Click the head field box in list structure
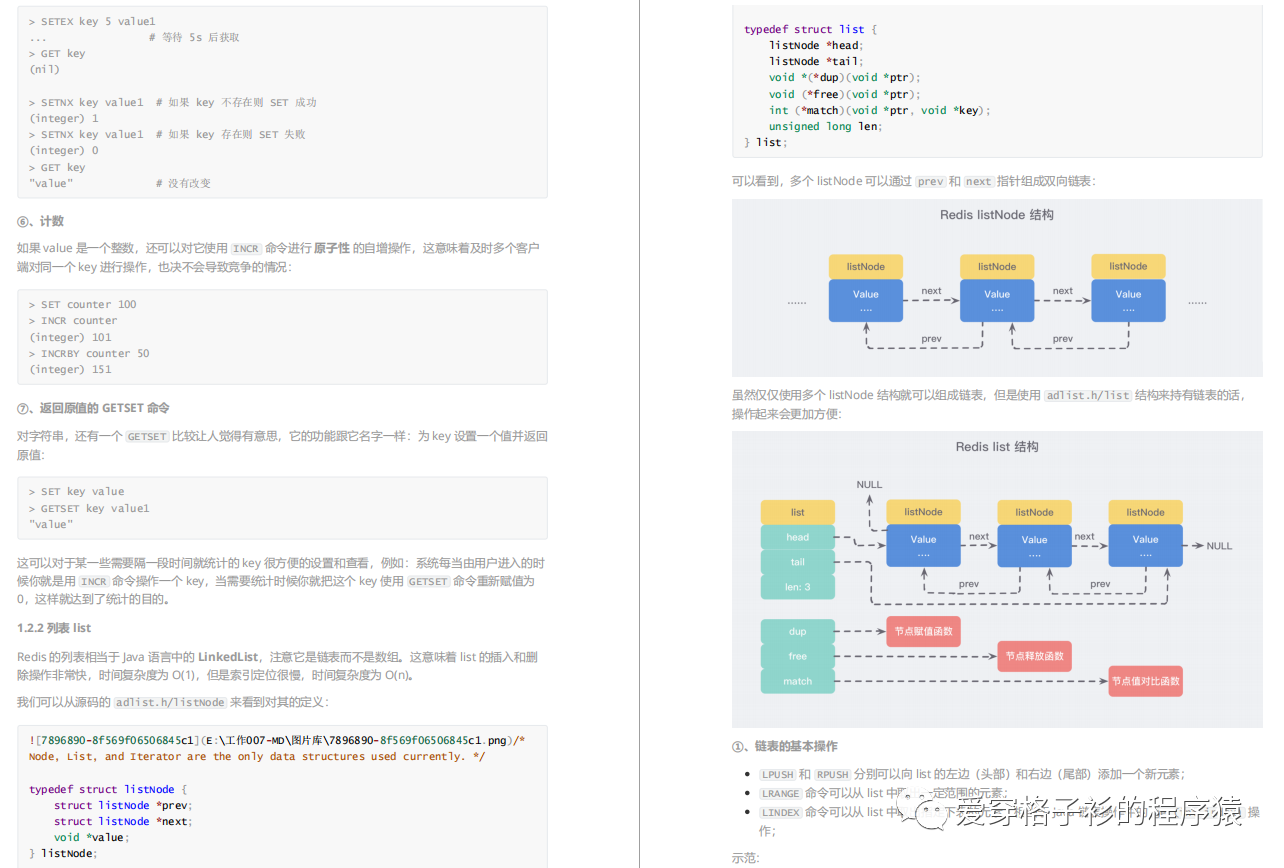The image size is (1284, 868). 797,537
